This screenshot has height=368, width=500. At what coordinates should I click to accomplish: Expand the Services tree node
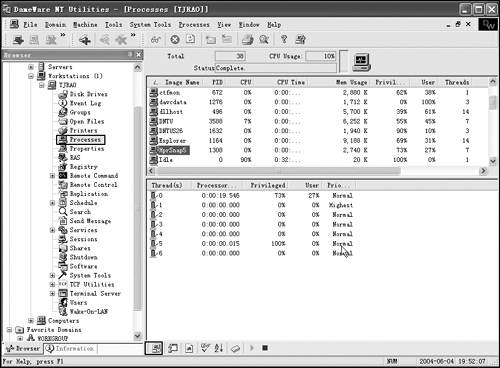[x=52, y=230]
